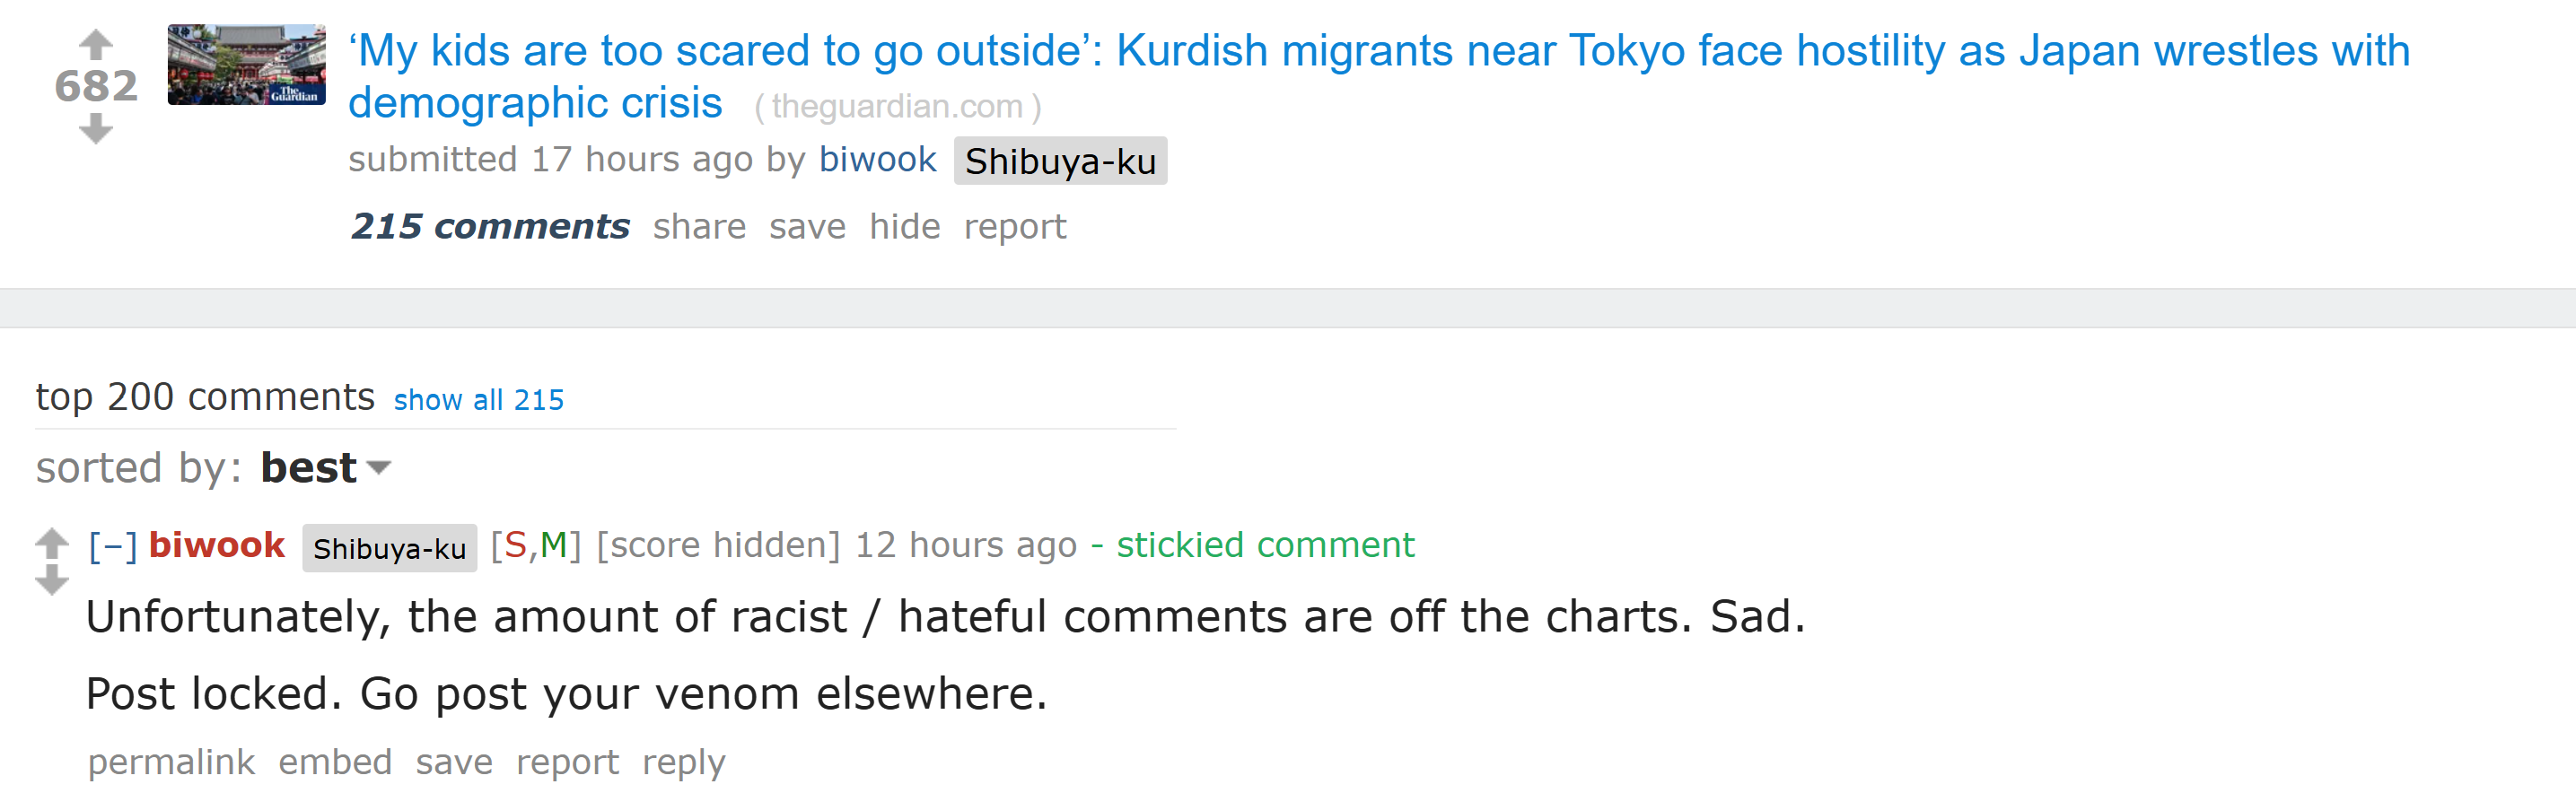The image size is (2576, 793).
Task: Open the Guardian post thumbnail
Action: (246, 65)
